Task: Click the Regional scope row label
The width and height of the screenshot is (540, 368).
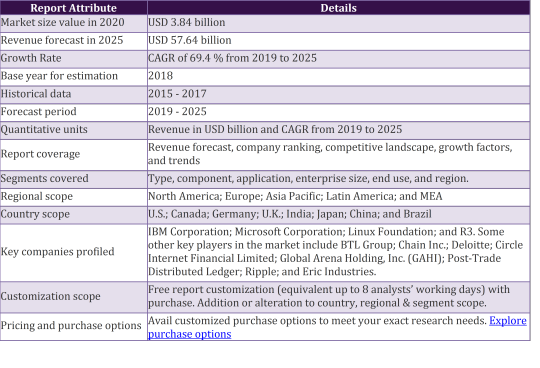Action: pos(37,197)
